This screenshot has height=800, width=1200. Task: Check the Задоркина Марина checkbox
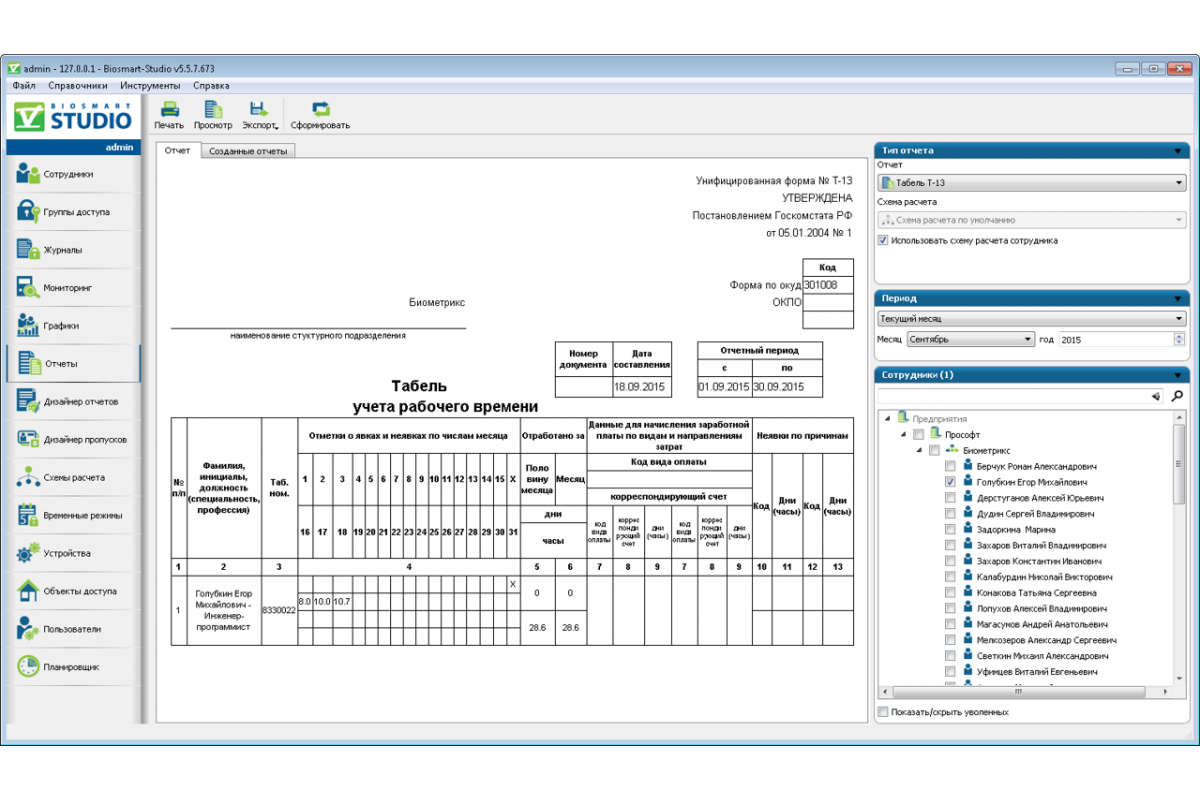click(x=950, y=530)
